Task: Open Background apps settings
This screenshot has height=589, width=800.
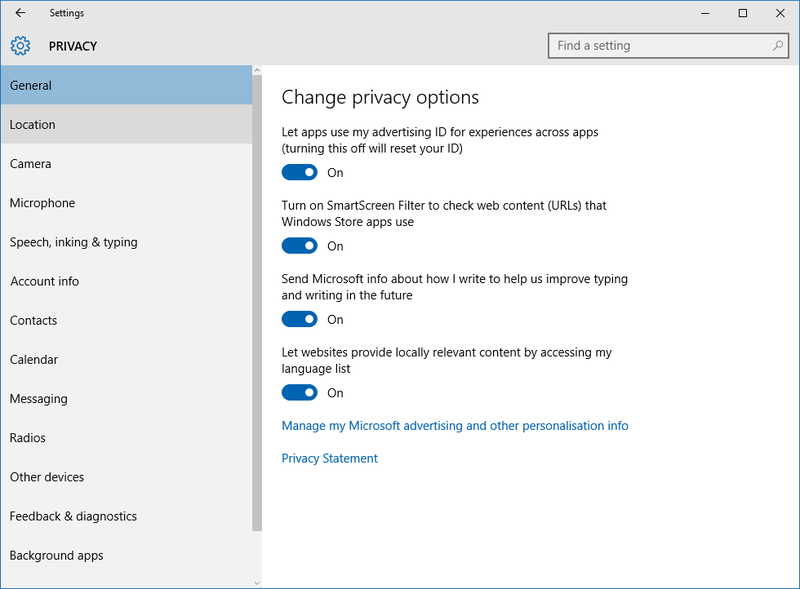Action: (x=127, y=555)
